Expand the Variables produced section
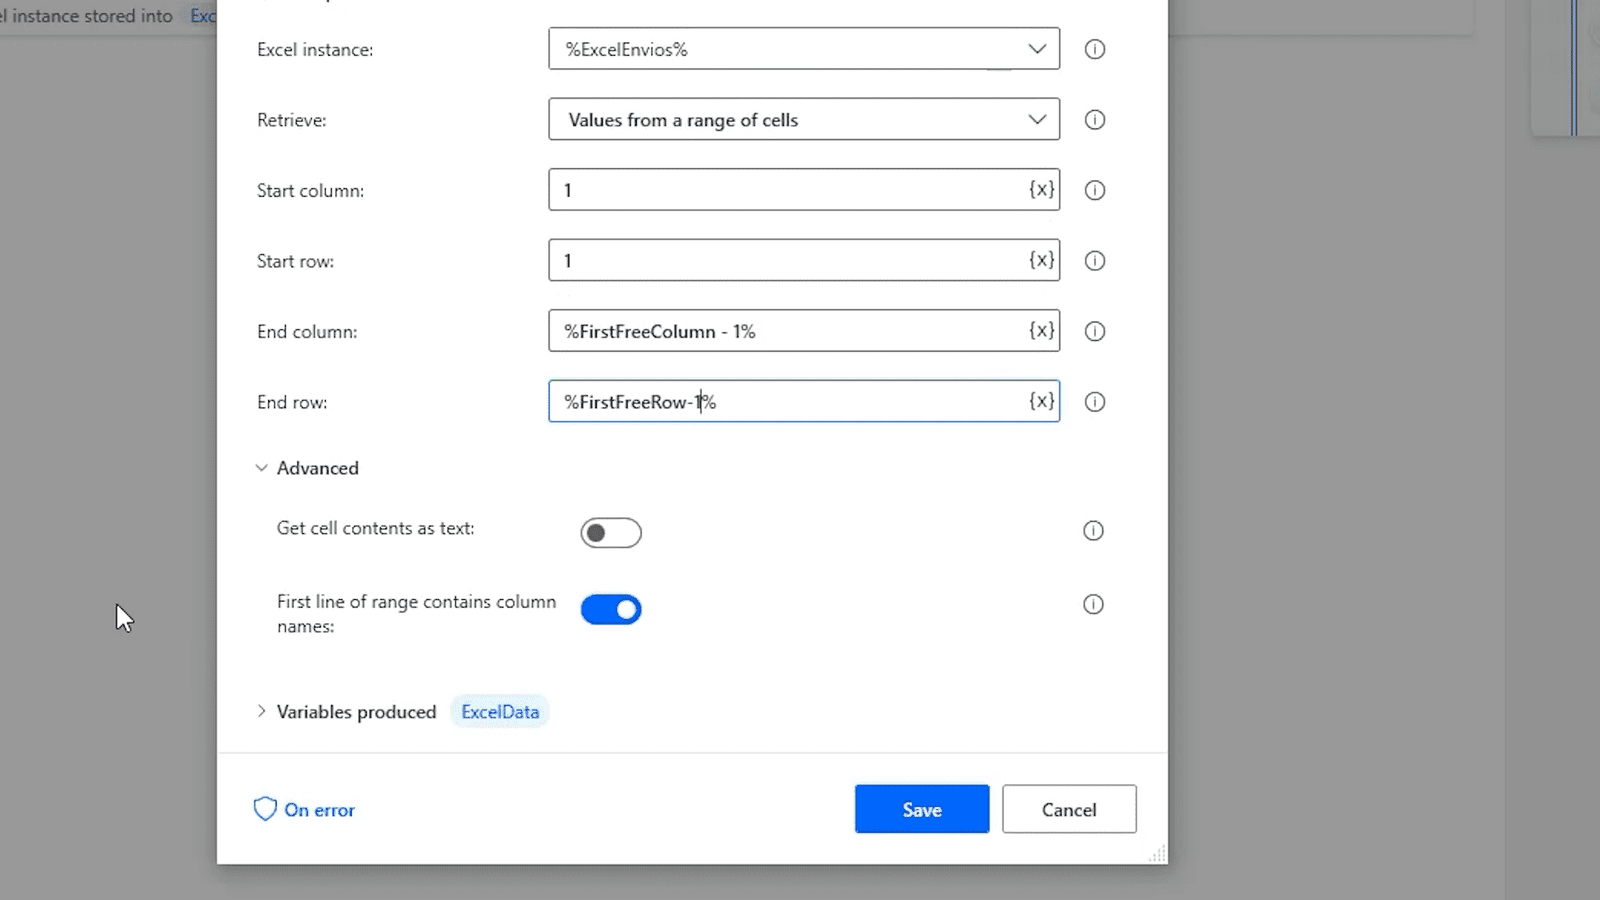Image resolution: width=1600 pixels, height=900 pixels. click(x=262, y=711)
